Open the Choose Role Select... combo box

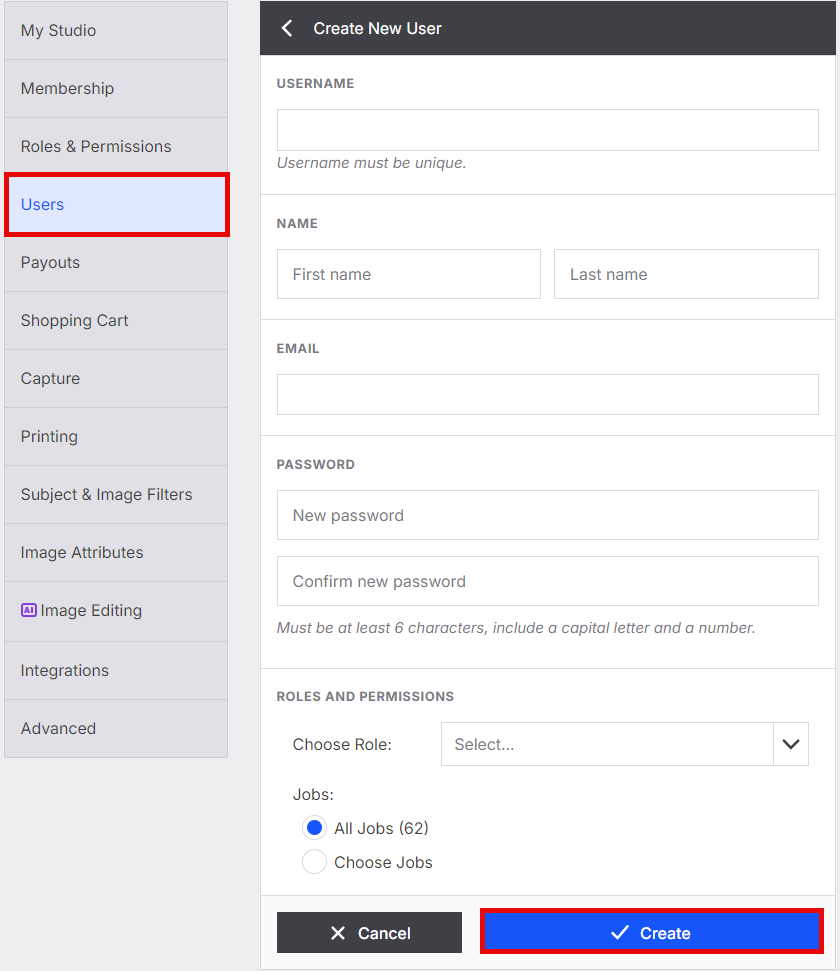coord(624,744)
